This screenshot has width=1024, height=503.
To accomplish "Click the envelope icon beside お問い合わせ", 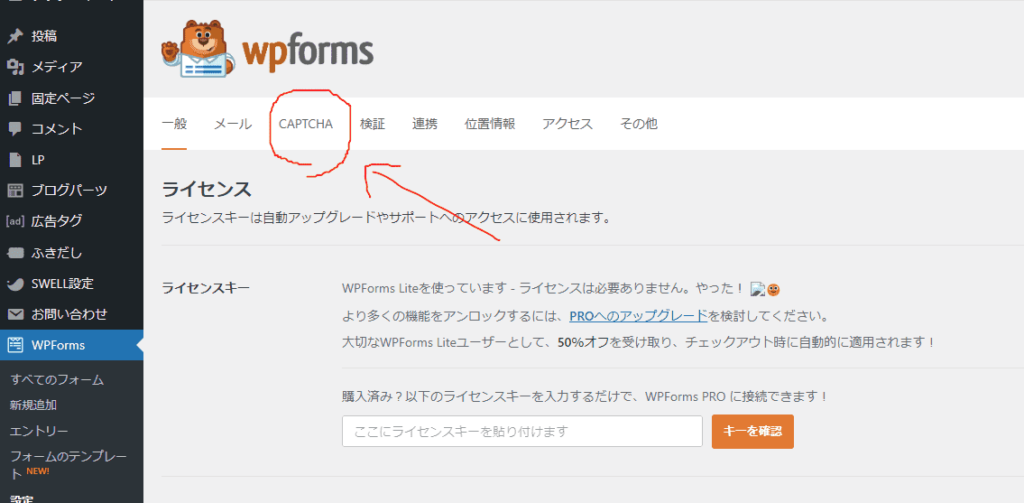I will tap(16, 314).
